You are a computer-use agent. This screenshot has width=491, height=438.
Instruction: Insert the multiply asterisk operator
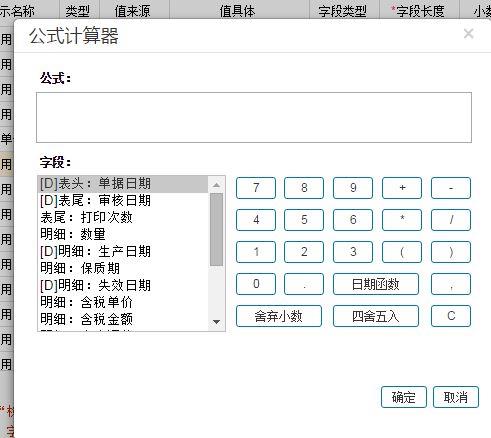point(402,220)
